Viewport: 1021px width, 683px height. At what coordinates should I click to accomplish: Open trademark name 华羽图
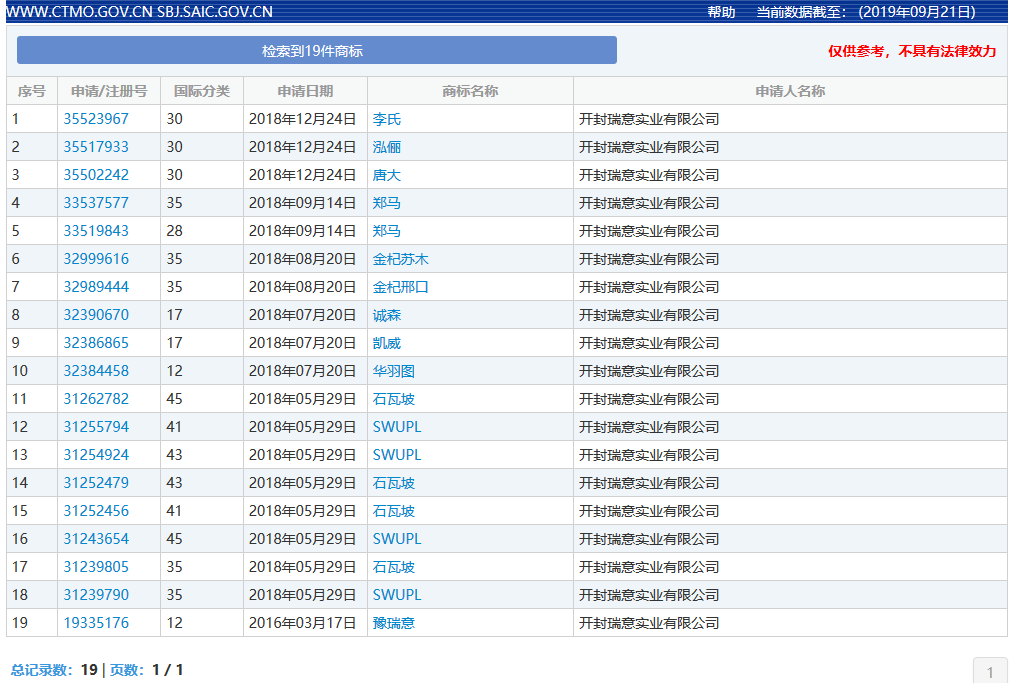coord(394,371)
